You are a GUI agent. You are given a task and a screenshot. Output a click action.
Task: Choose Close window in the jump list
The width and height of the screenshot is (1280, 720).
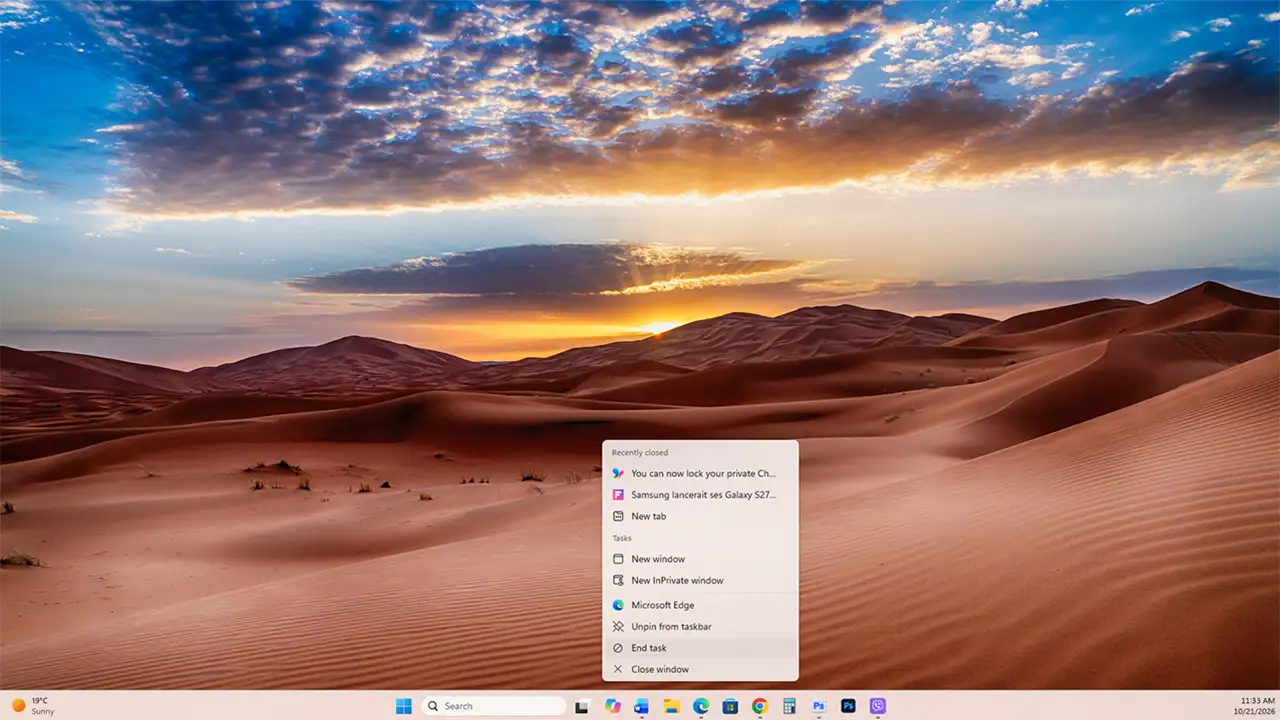coord(700,669)
